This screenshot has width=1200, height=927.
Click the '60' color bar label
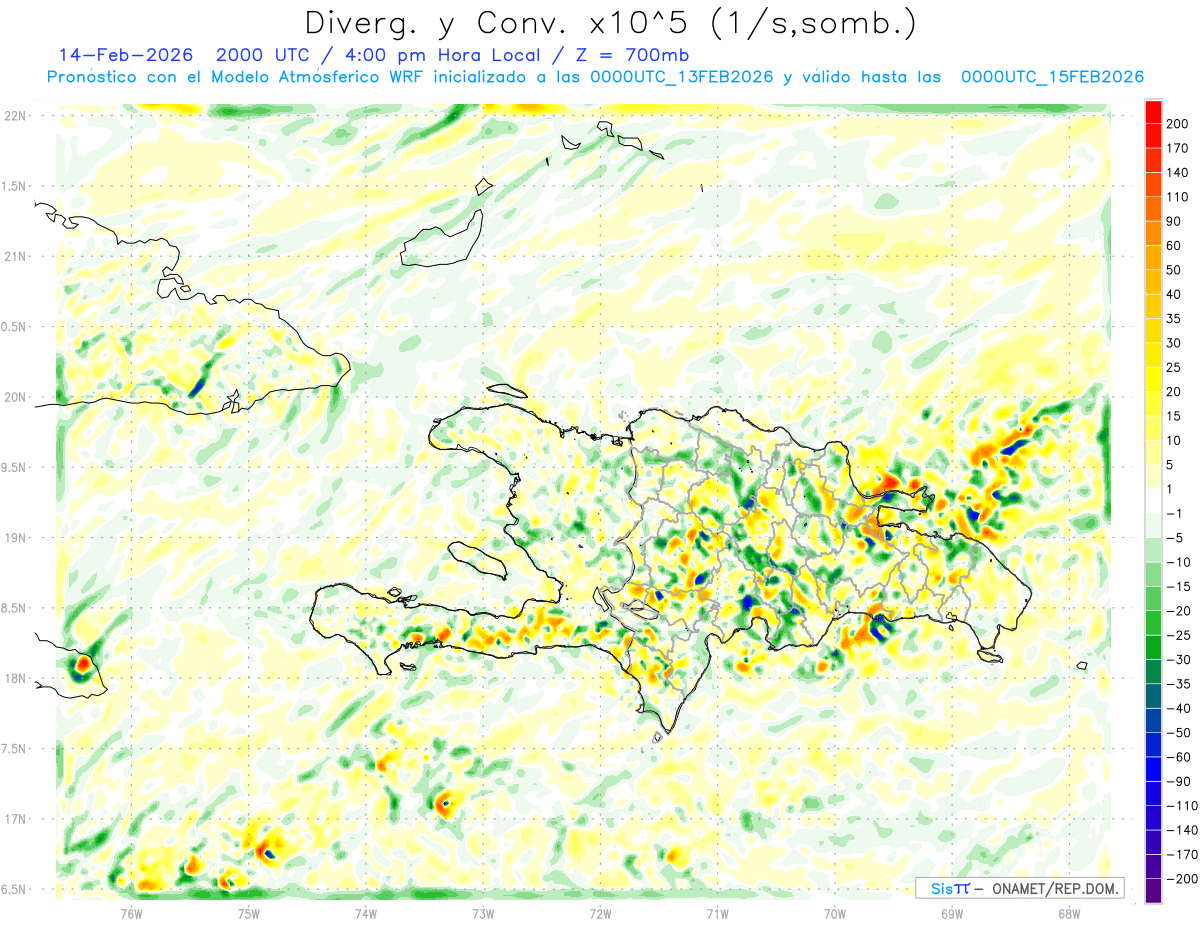tap(1174, 246)
